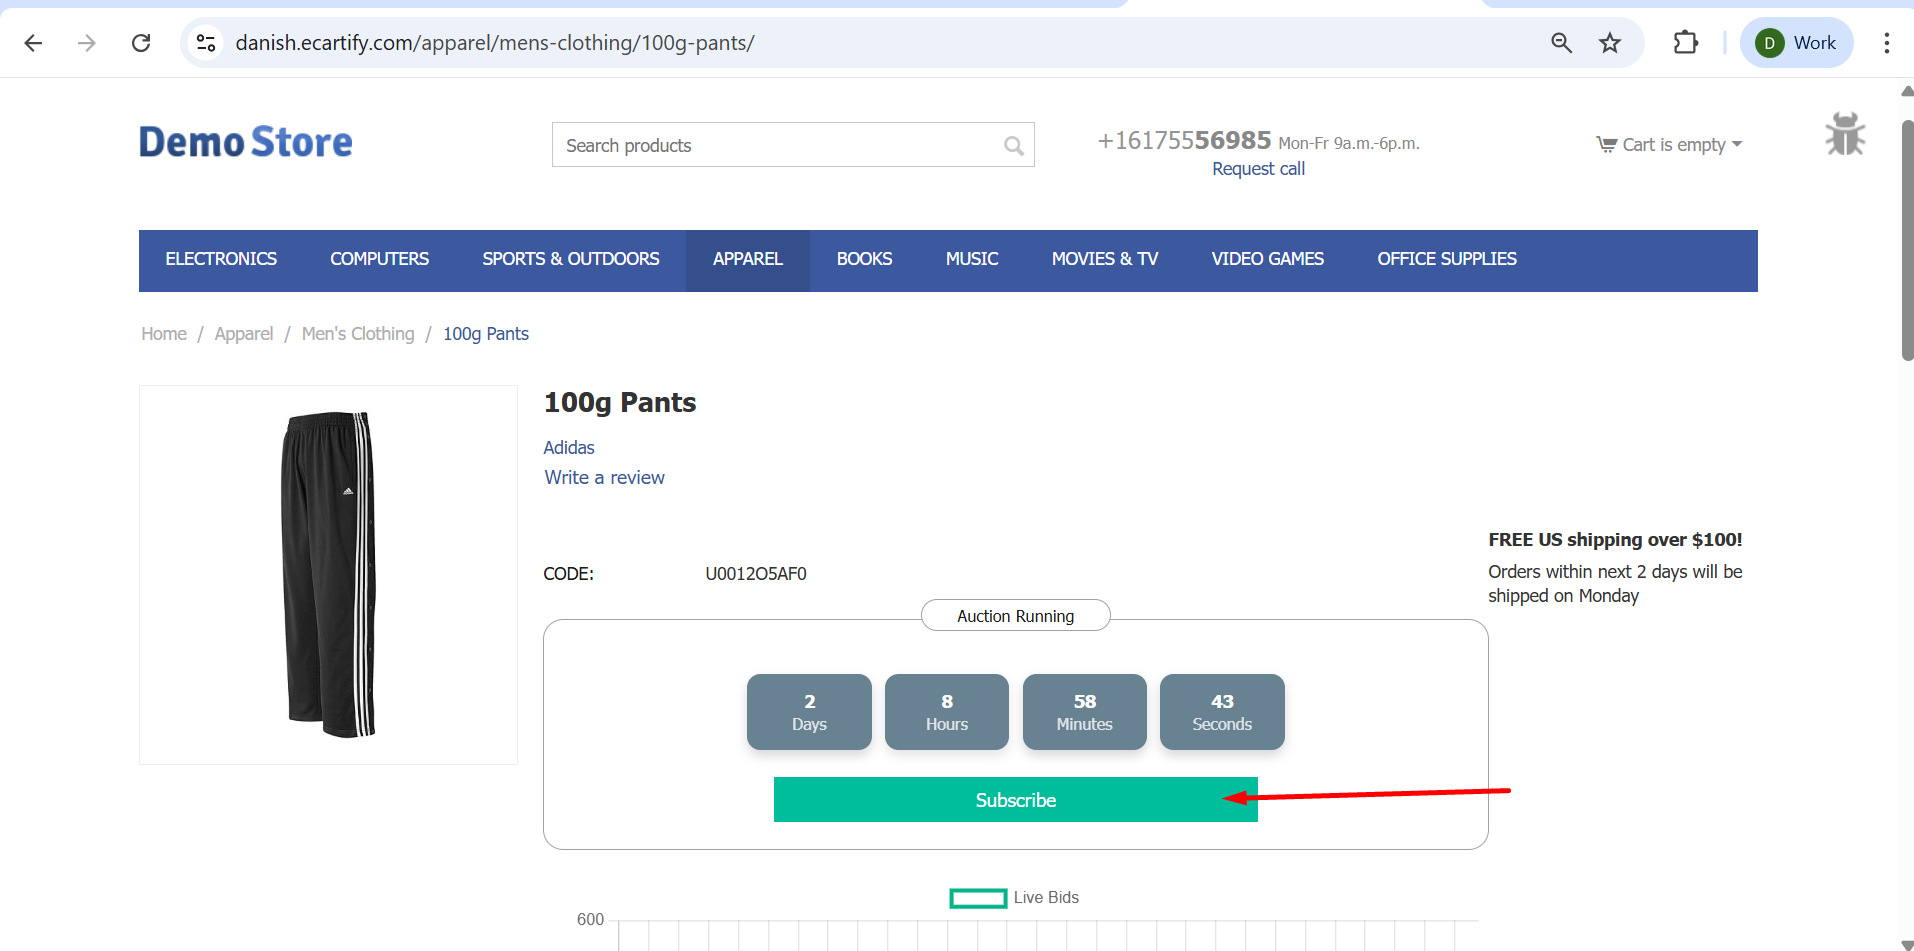Image resolution: width=1914 pixels, height=951 pixels.
Task: Open the zoom magnifier in address bar
Action: (1561, 43)
